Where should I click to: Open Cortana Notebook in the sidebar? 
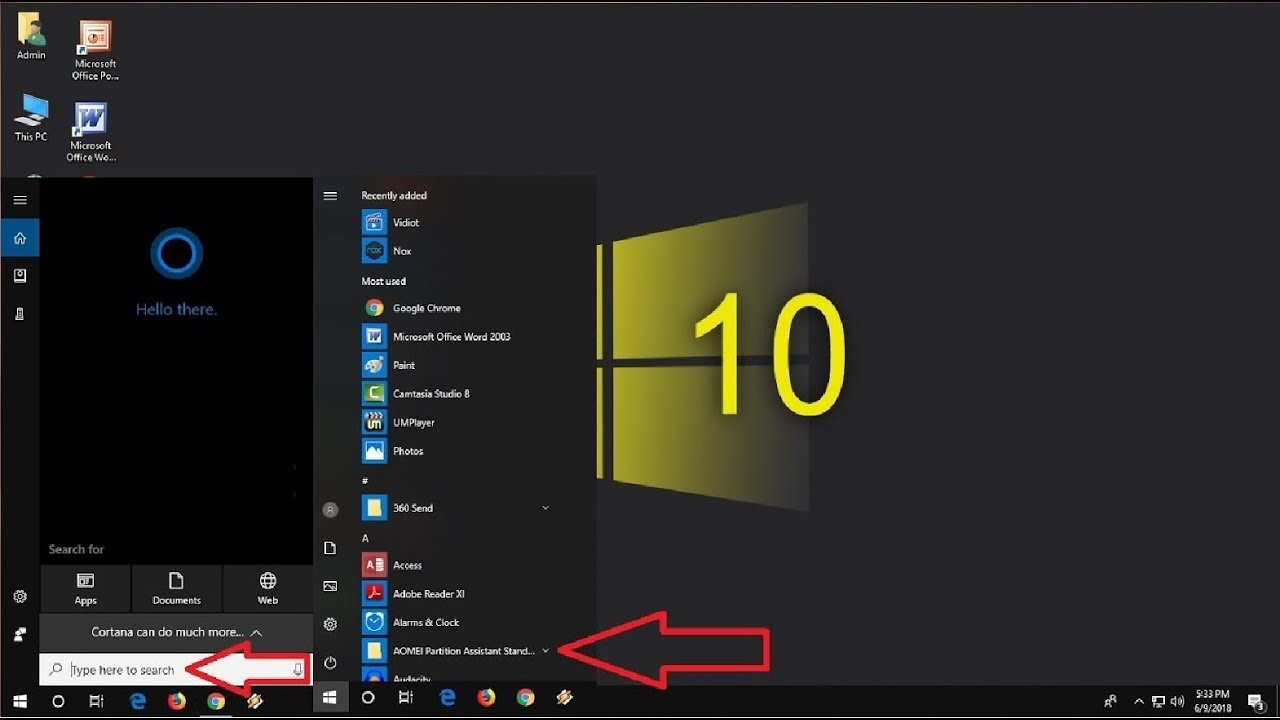(19, 276)
